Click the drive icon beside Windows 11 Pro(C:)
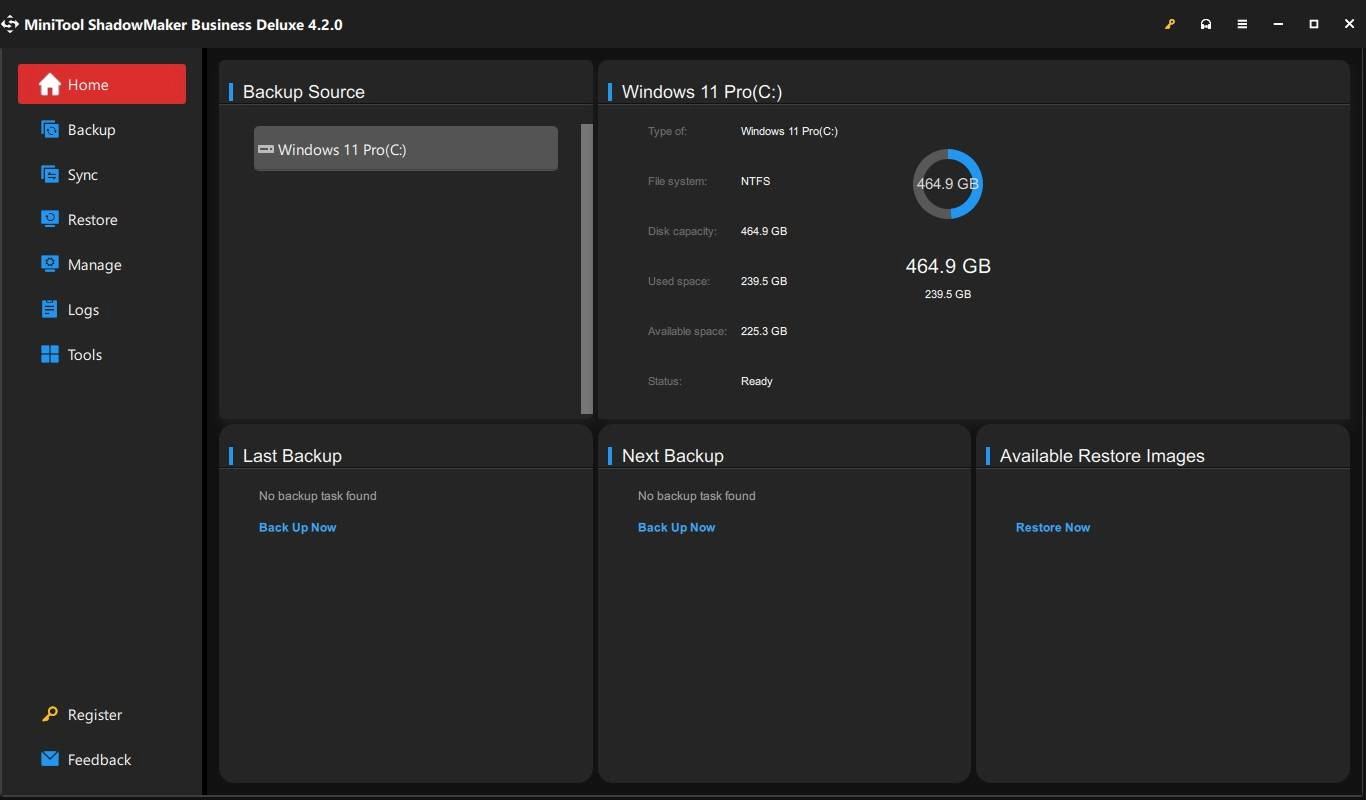 pyautogui.click(x=266, y=149)
